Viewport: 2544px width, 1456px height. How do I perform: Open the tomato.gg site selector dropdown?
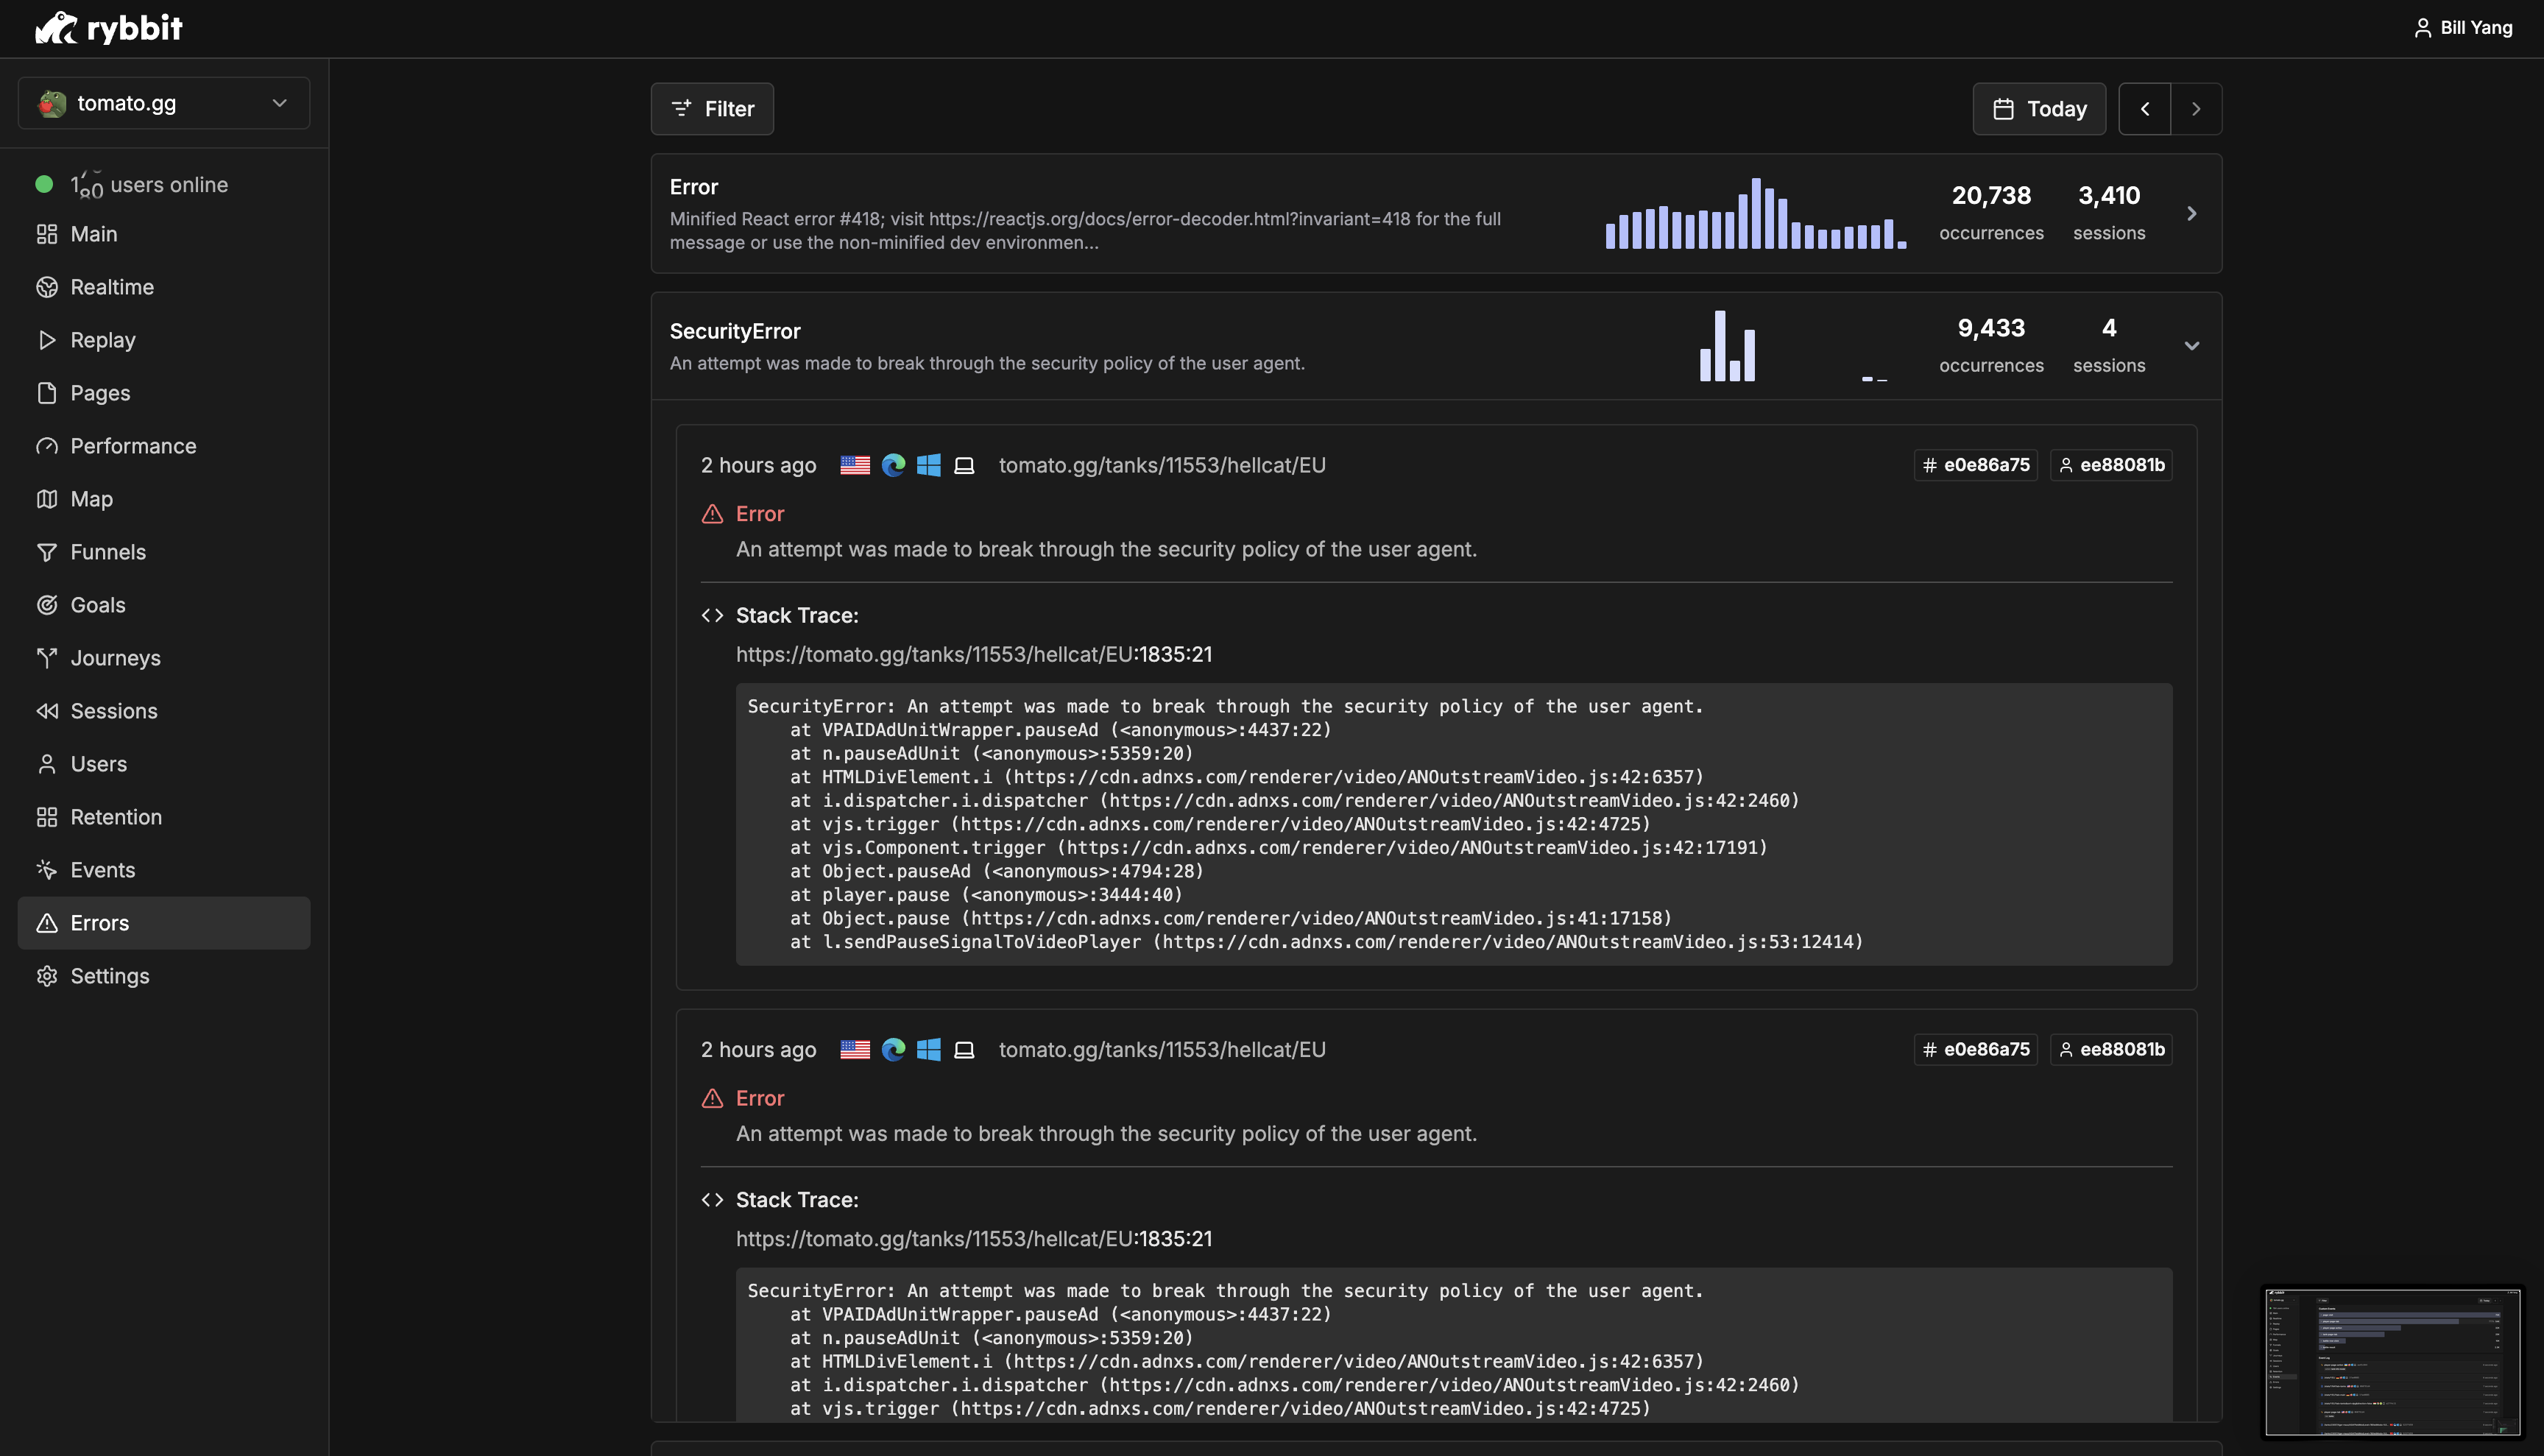click(164, 103)
